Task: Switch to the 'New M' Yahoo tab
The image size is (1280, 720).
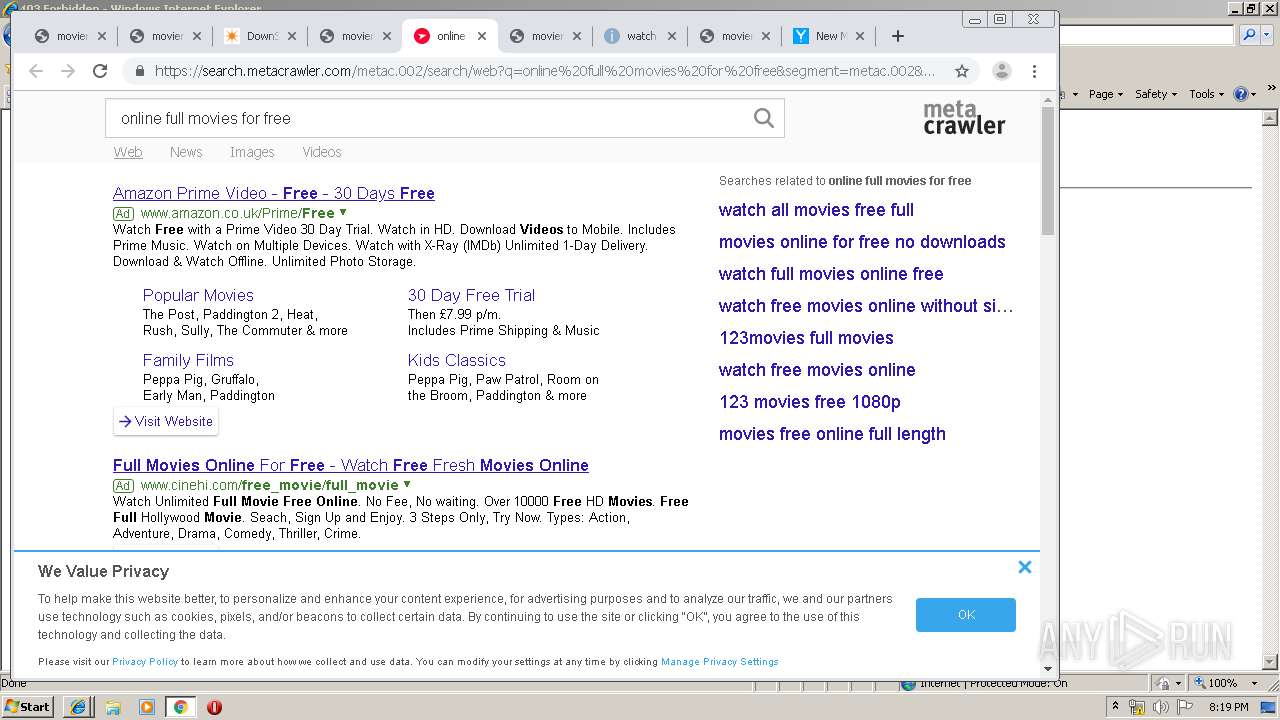Action: 828,36
